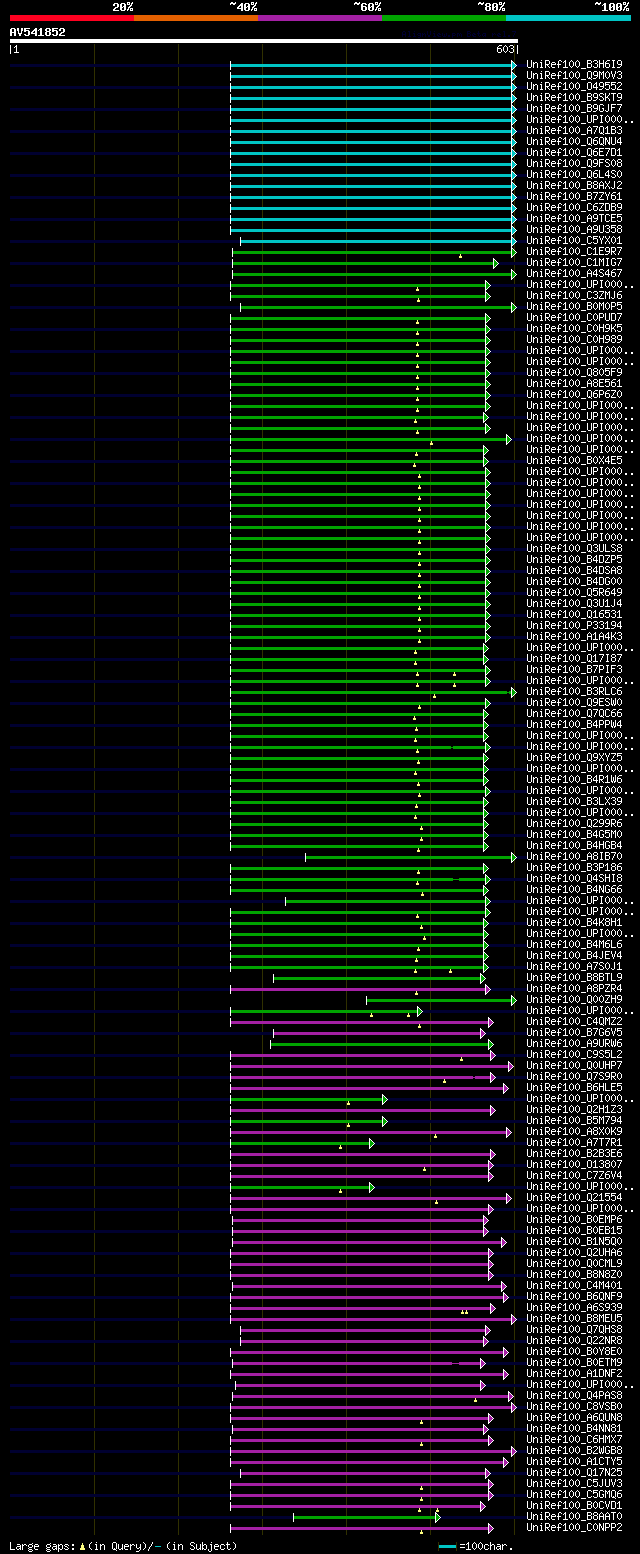This screenshot has height=1554, width=640.
Task: Open the UniRef100_B3H6I9 hit
Action: click(x=574, y=64)
